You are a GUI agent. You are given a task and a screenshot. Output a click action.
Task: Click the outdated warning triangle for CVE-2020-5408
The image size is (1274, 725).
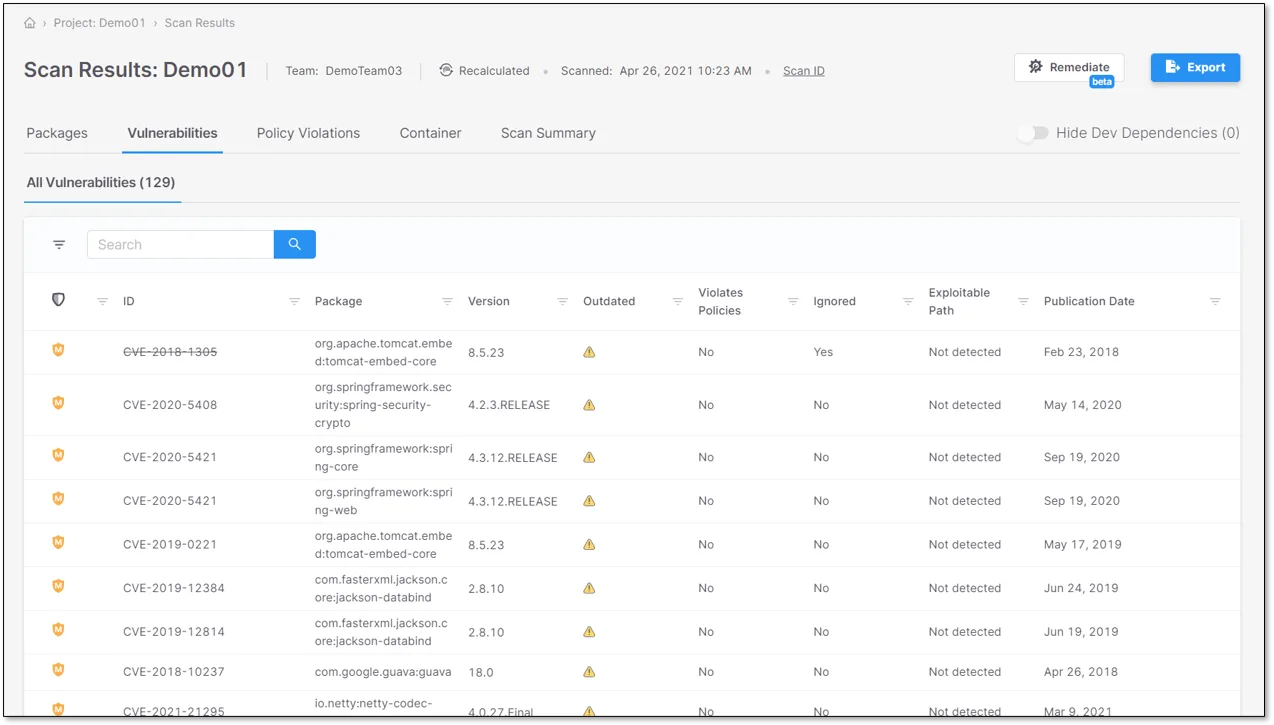point(588,404)
